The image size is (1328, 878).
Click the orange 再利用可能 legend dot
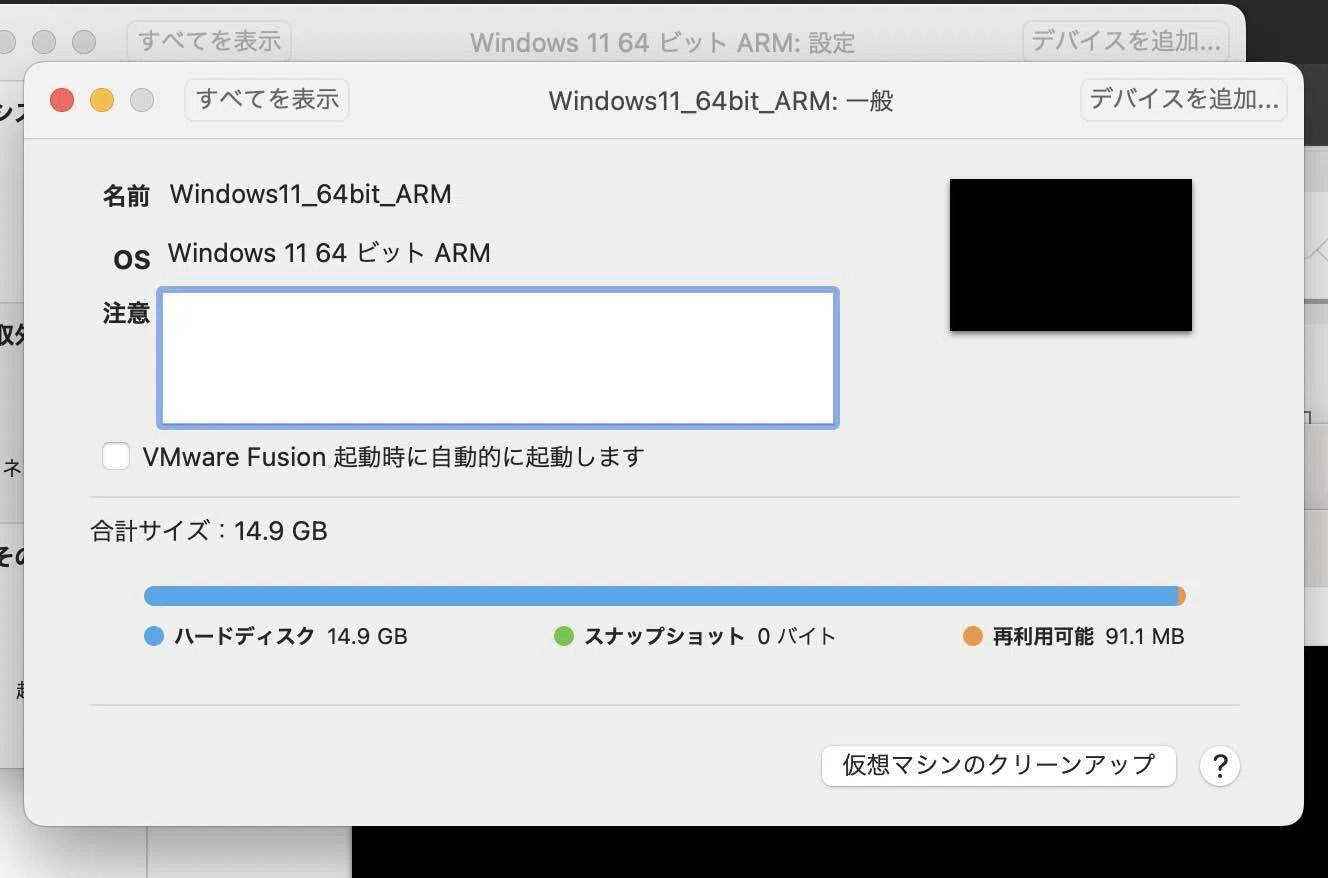point(973,636)
